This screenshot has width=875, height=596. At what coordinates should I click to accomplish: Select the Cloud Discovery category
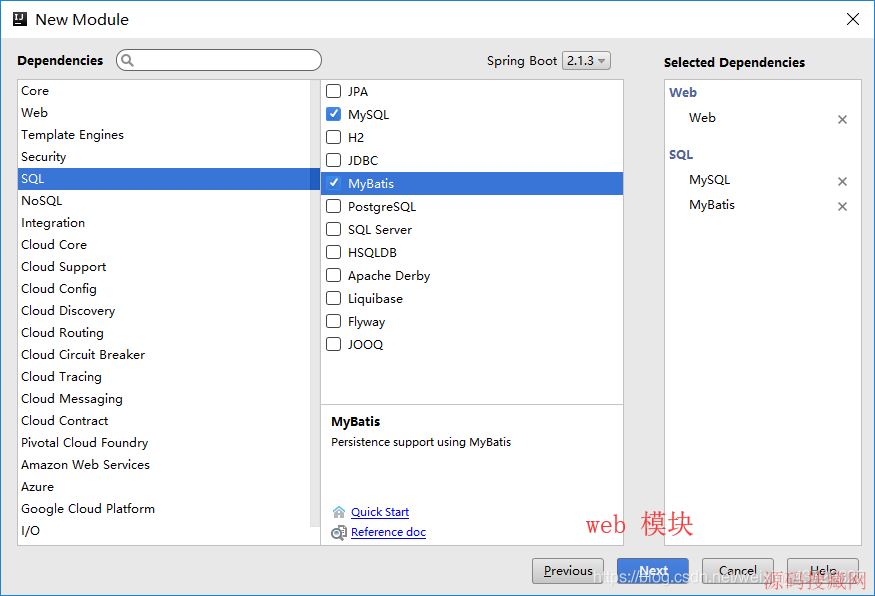point(68,311)
